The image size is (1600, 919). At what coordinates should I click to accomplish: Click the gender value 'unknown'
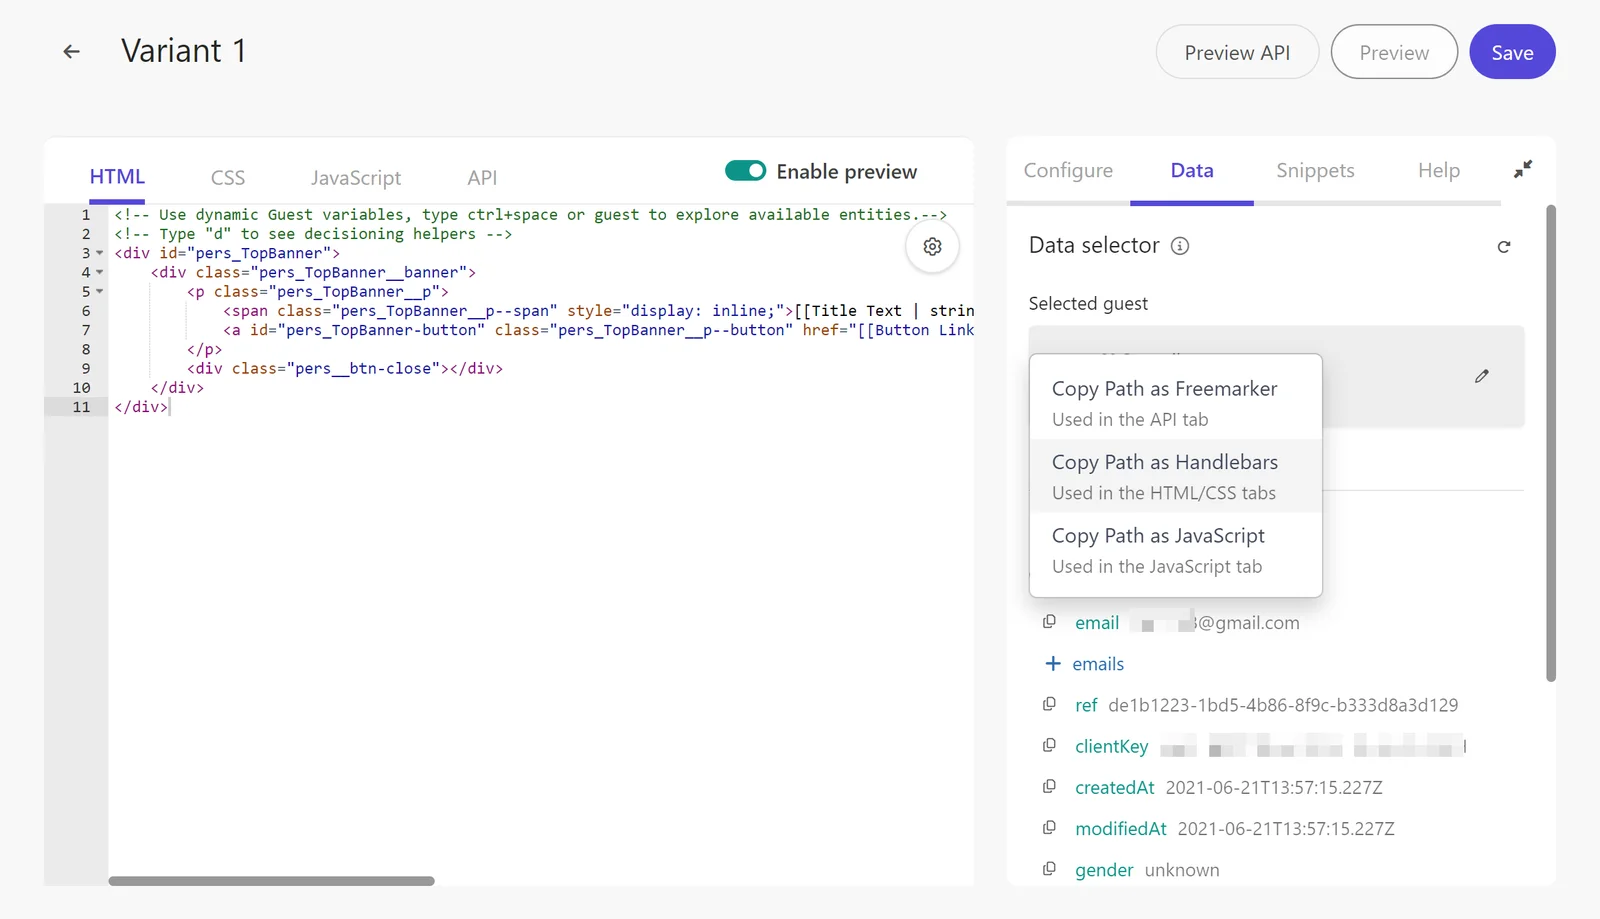1182,870
